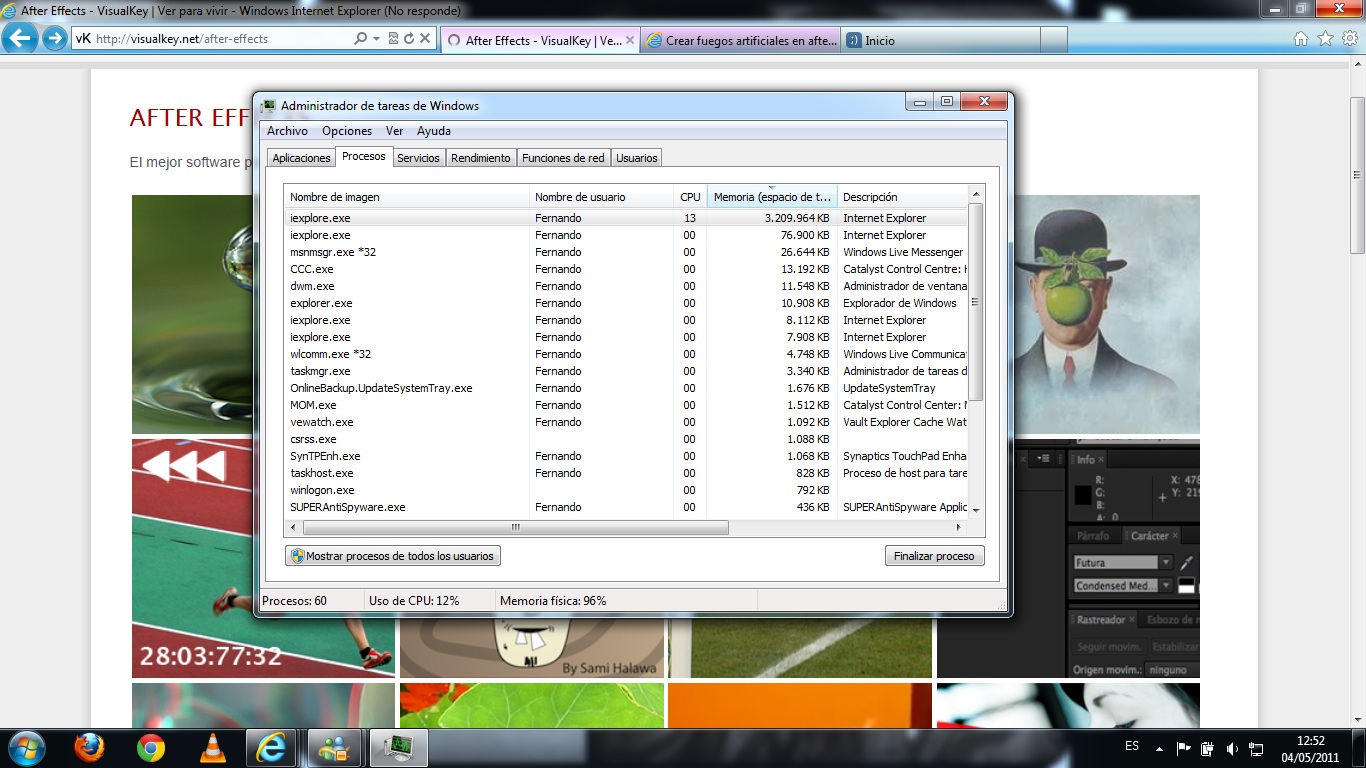This screenshot has height=768, width=1366.
Task: Sort by the Memoria column header
Action: [772, 197]
